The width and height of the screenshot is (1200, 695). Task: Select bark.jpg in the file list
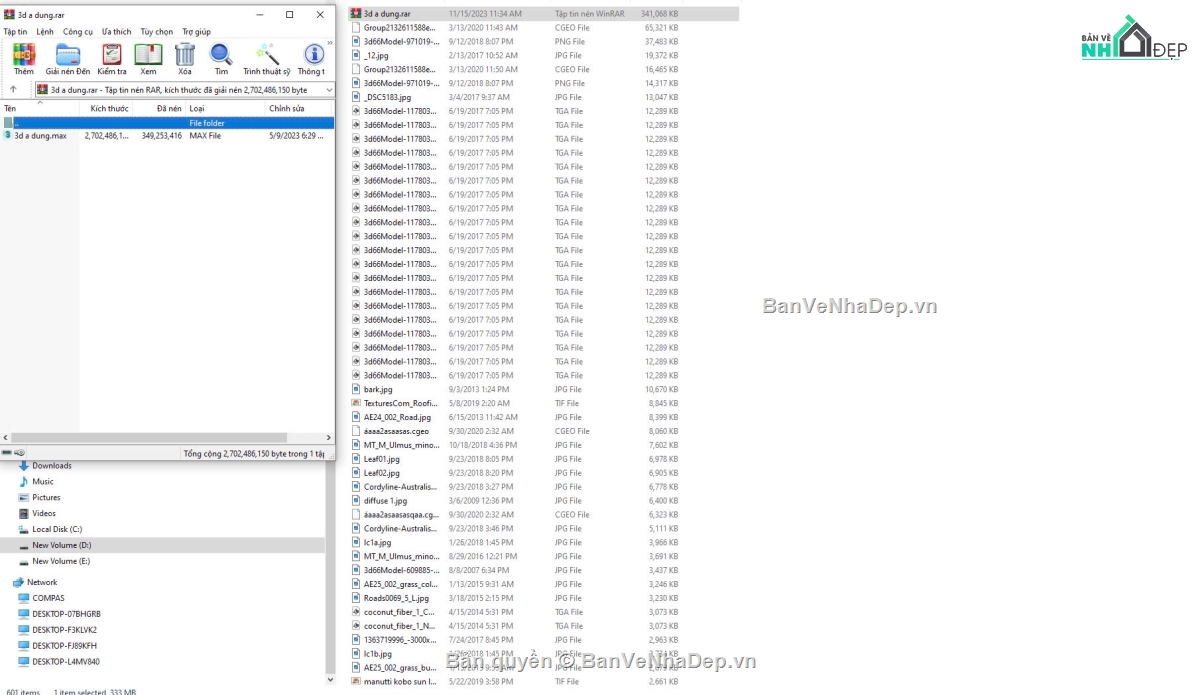378,389
